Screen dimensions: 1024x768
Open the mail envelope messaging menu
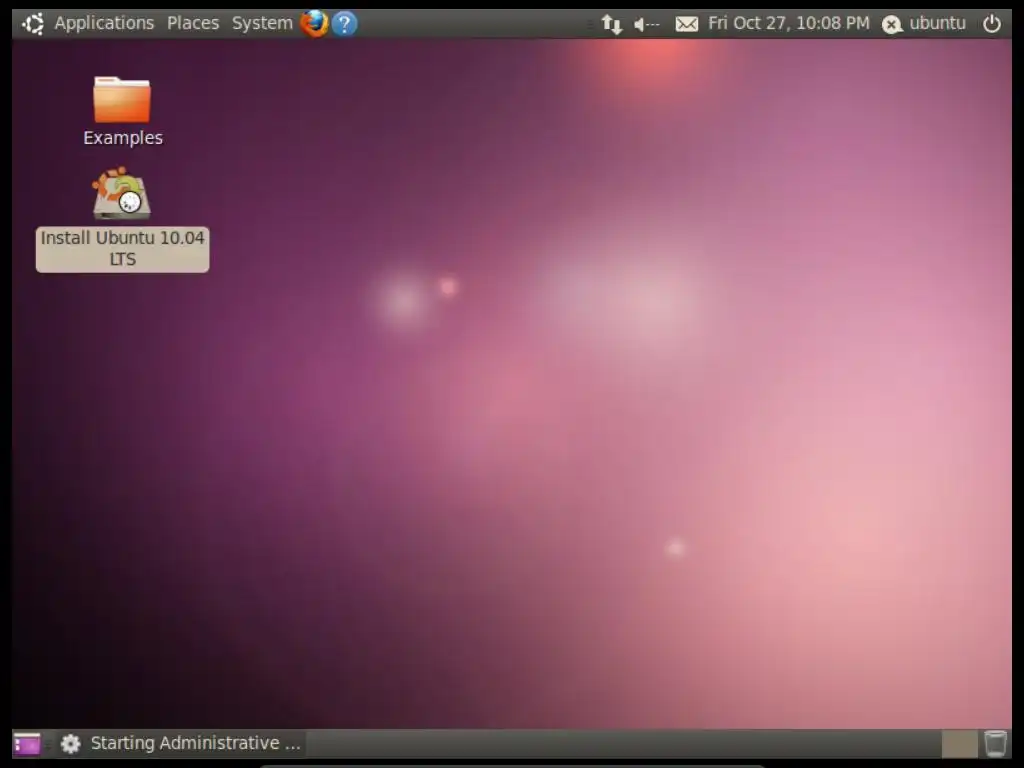tap(686, 25)
